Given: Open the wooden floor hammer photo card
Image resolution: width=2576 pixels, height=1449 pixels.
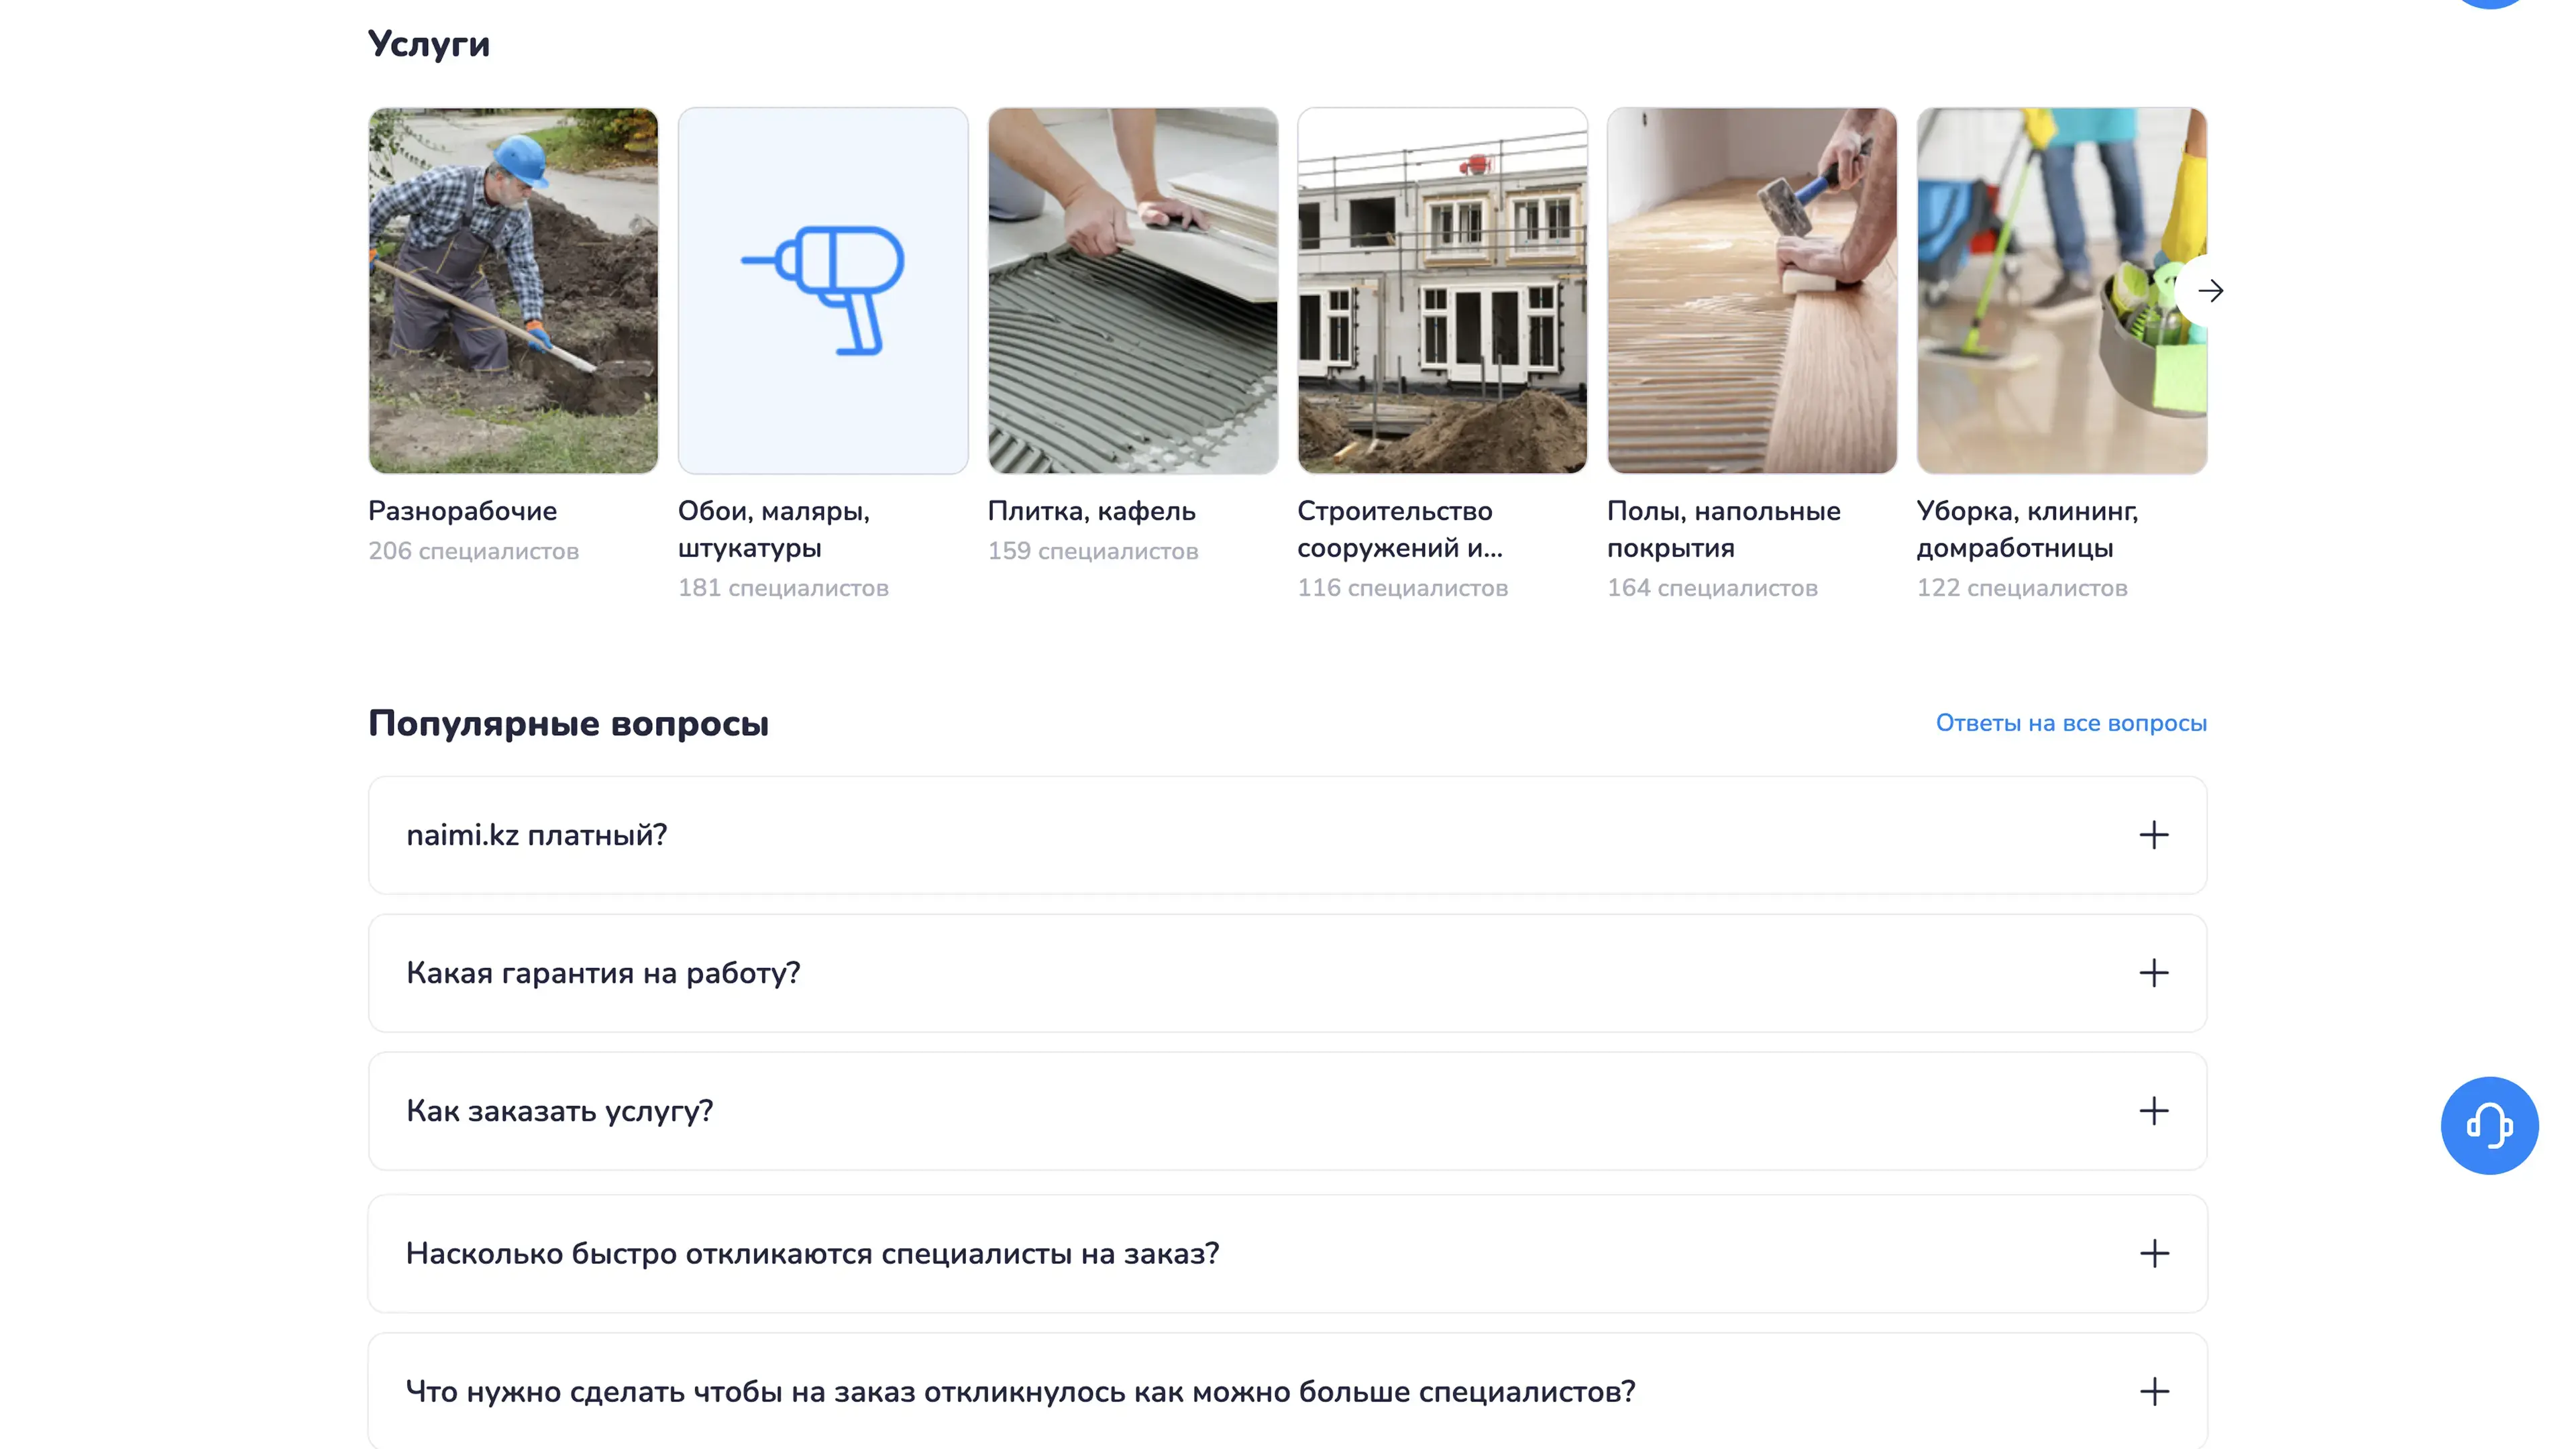Looking at the screenshot, I should click(x=1751, y=290).
